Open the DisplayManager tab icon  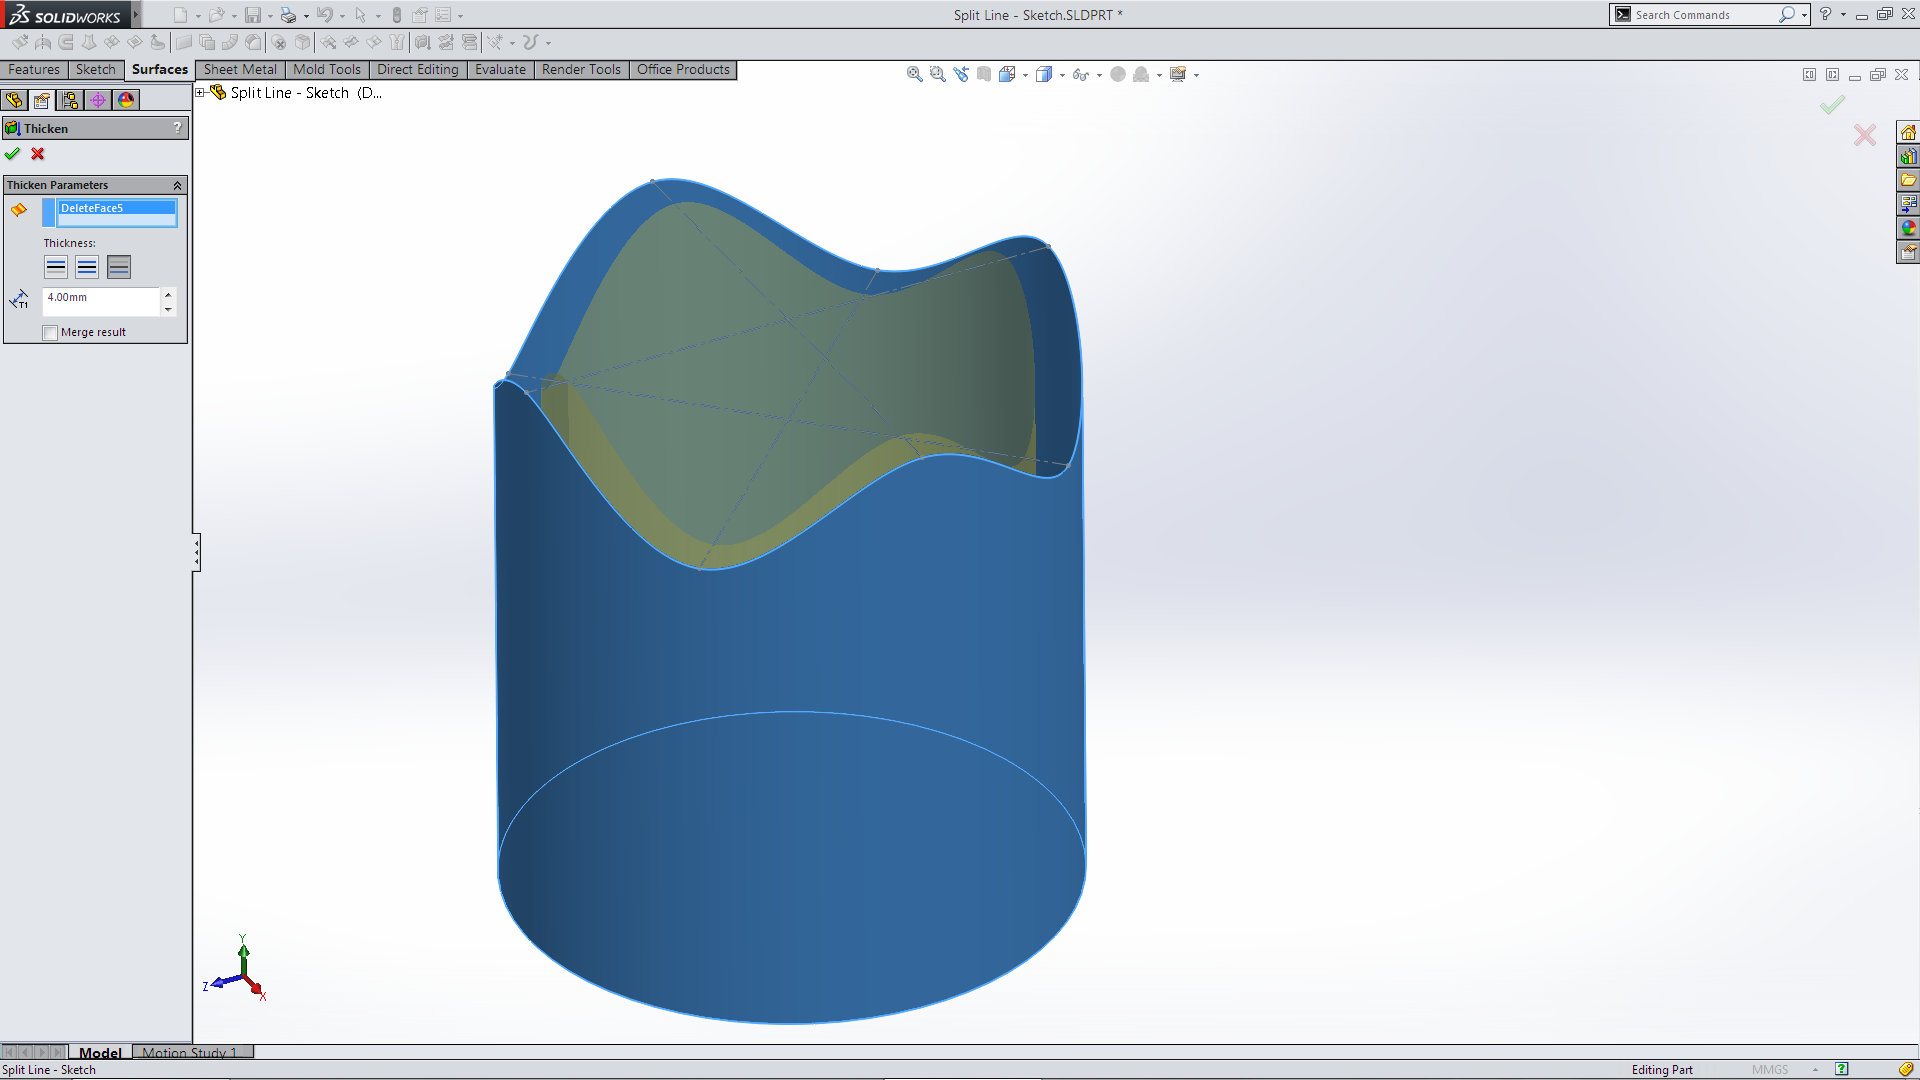[126, 100]
